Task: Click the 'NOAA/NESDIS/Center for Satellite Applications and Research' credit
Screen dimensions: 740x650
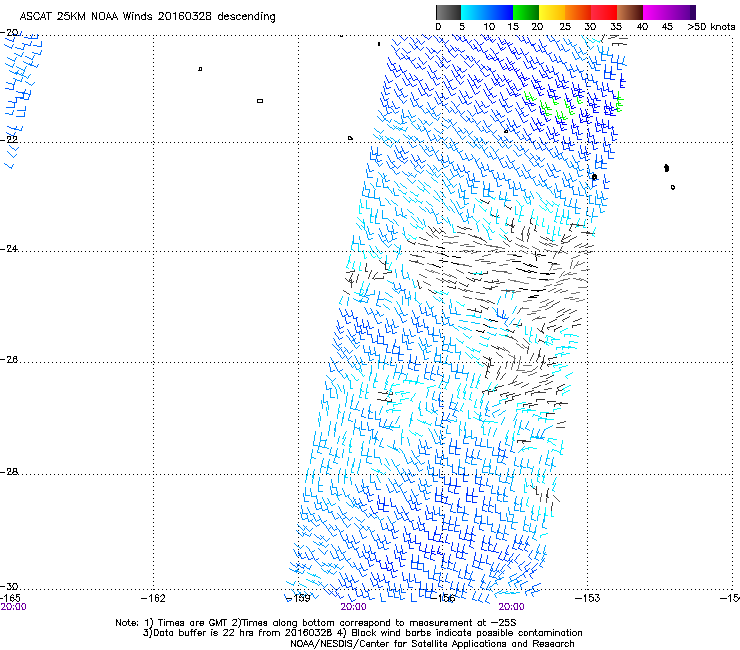Action: pos(432,644)
